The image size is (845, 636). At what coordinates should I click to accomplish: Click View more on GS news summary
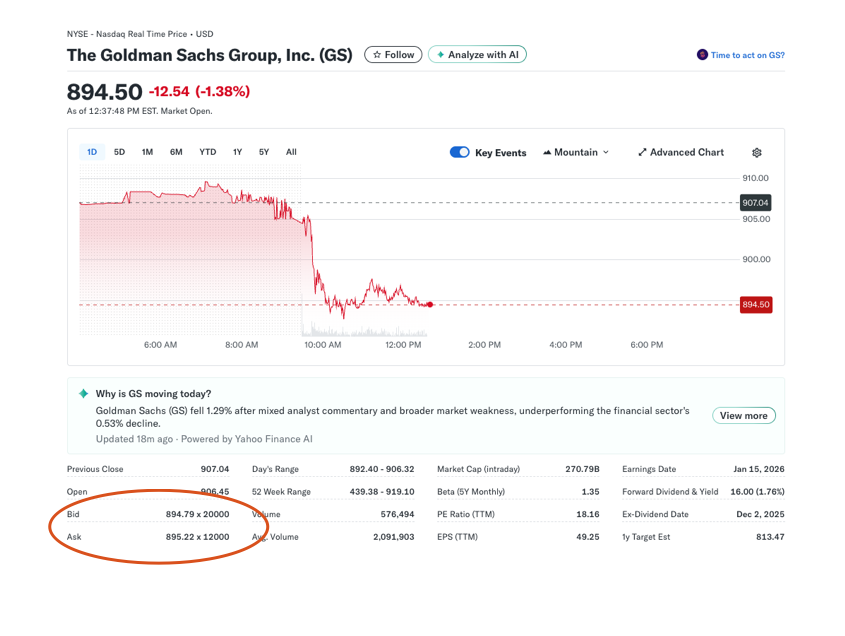[x=743, y=416]
